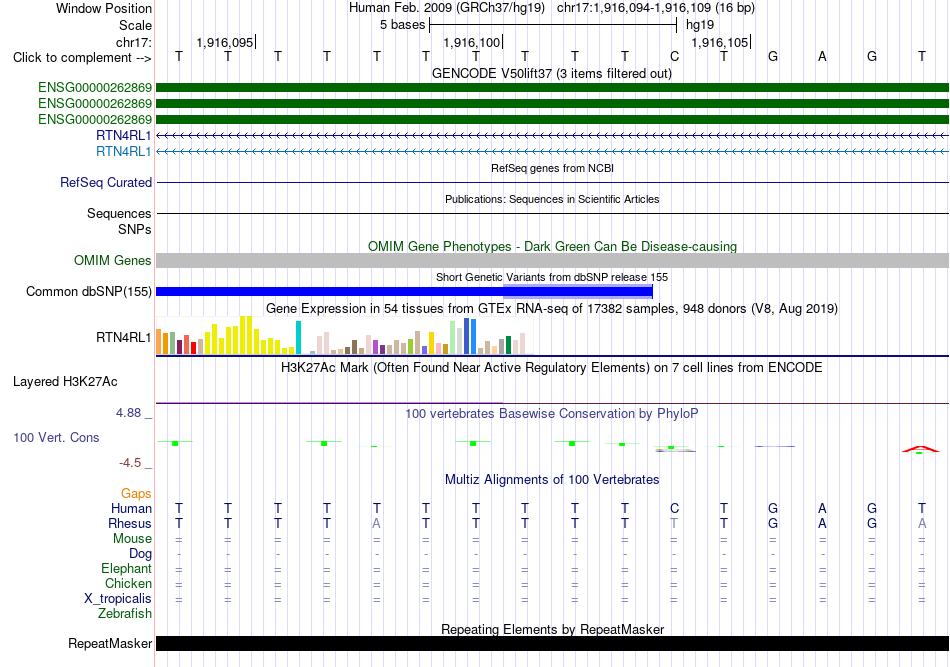Click the blue Common dbSNP variant bar

(x=404, y=291)
